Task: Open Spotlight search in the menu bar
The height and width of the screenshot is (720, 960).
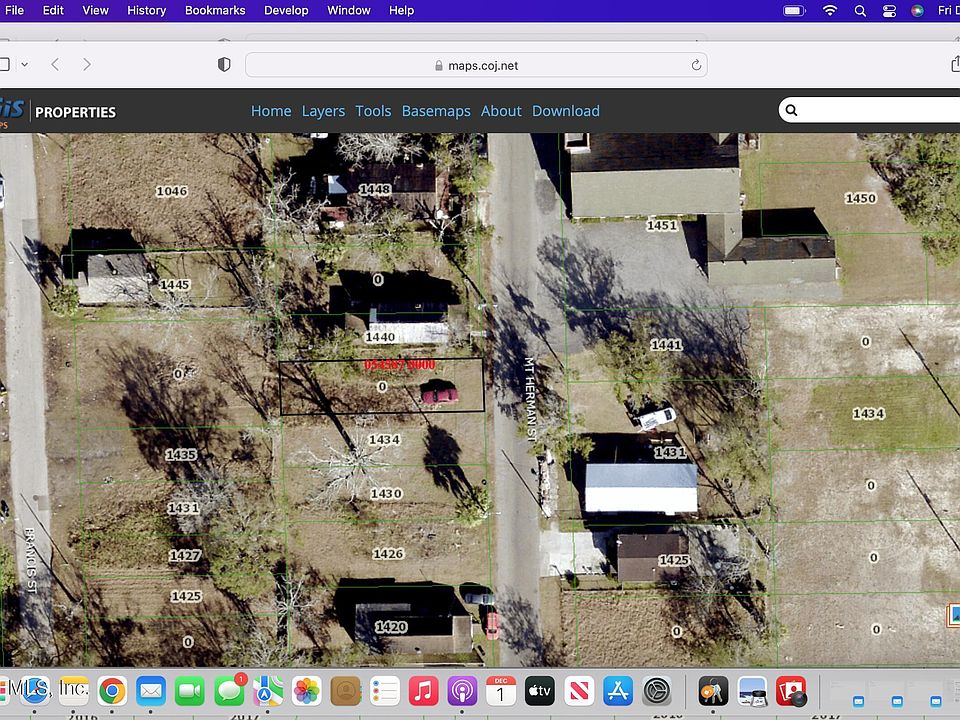Action: [x=860, y=10]
